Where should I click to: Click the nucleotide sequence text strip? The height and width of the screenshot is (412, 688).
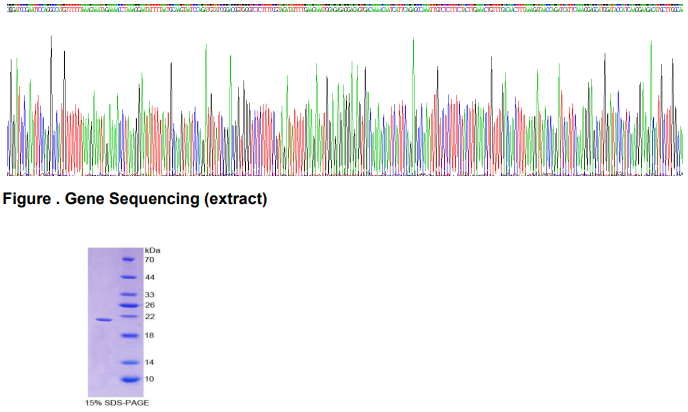(x=345, y=9)
